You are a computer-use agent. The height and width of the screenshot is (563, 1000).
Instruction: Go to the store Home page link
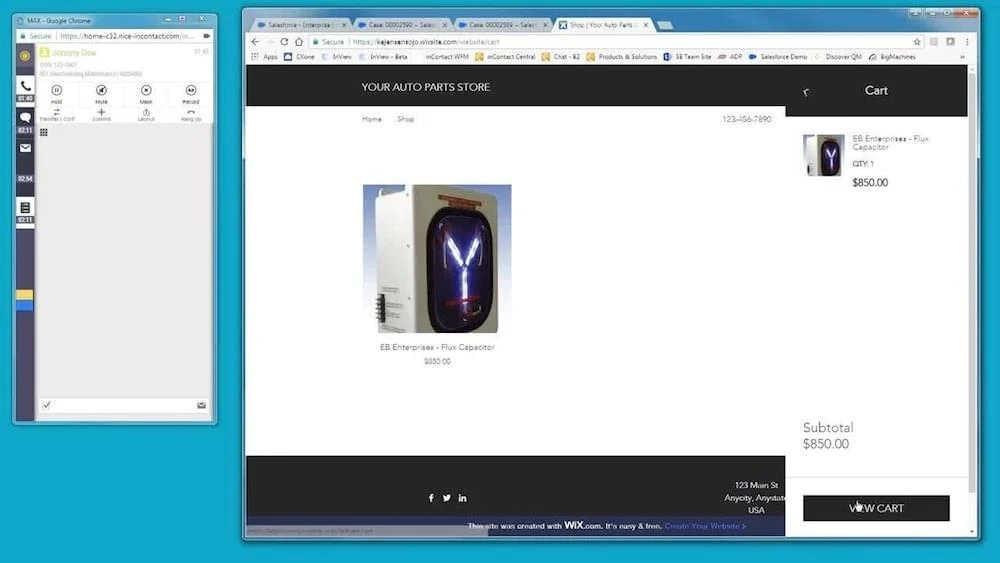click(x=372, y=119)
